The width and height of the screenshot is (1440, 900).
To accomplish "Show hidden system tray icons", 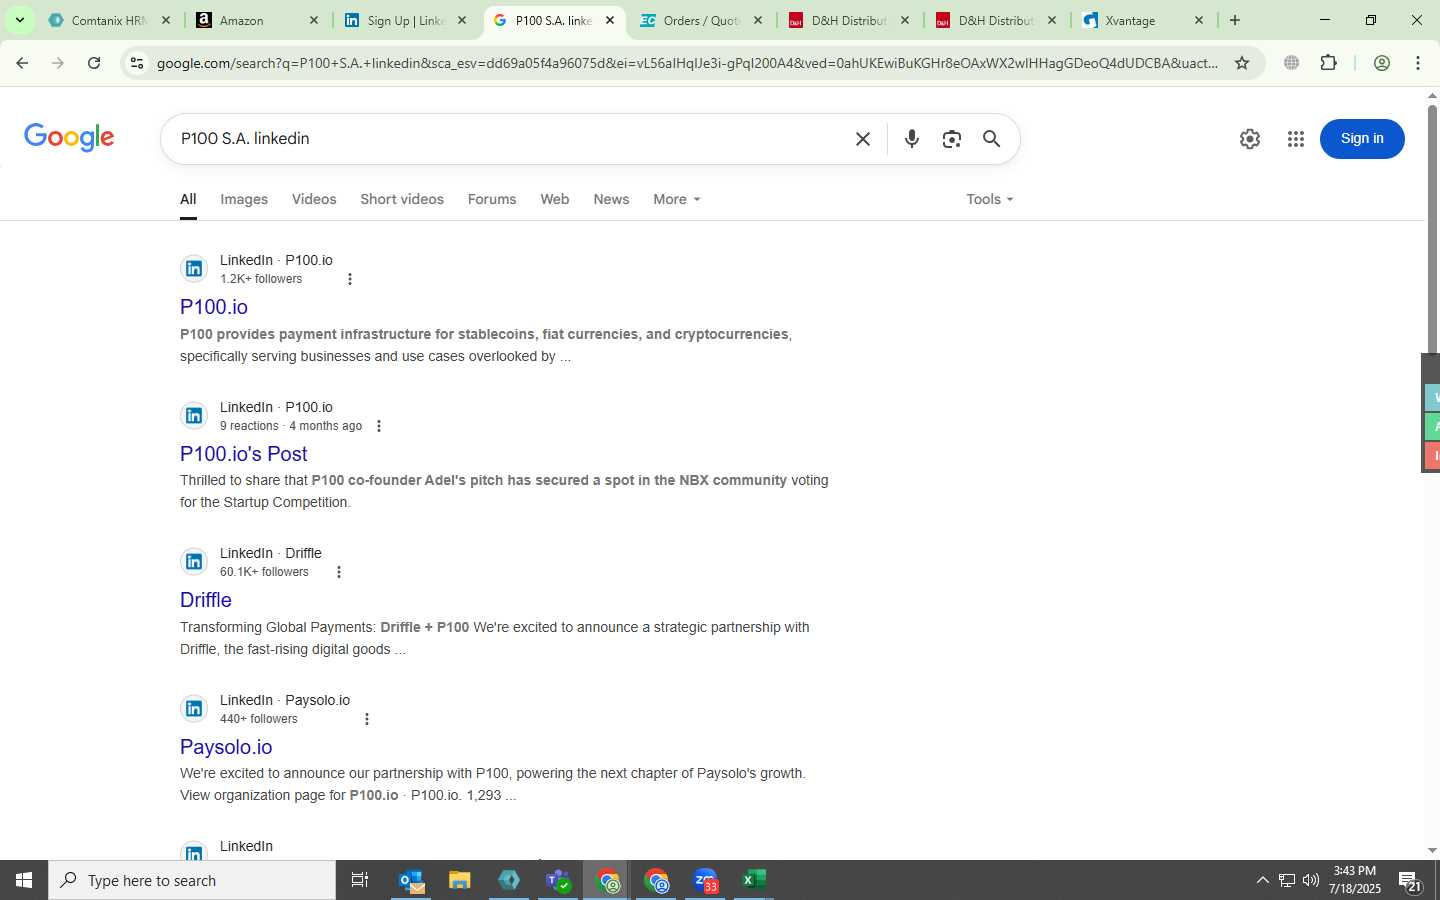I will pos(1262,880).
